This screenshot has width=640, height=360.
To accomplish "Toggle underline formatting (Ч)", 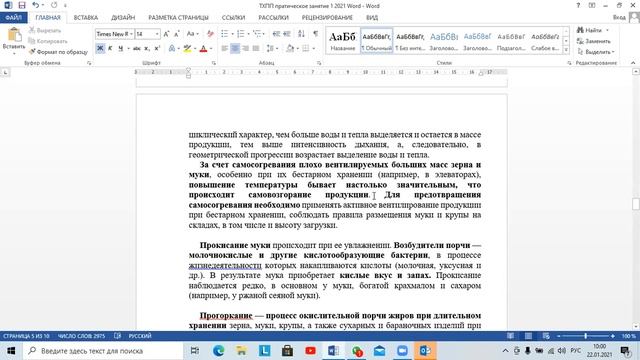I will point(120,49).
